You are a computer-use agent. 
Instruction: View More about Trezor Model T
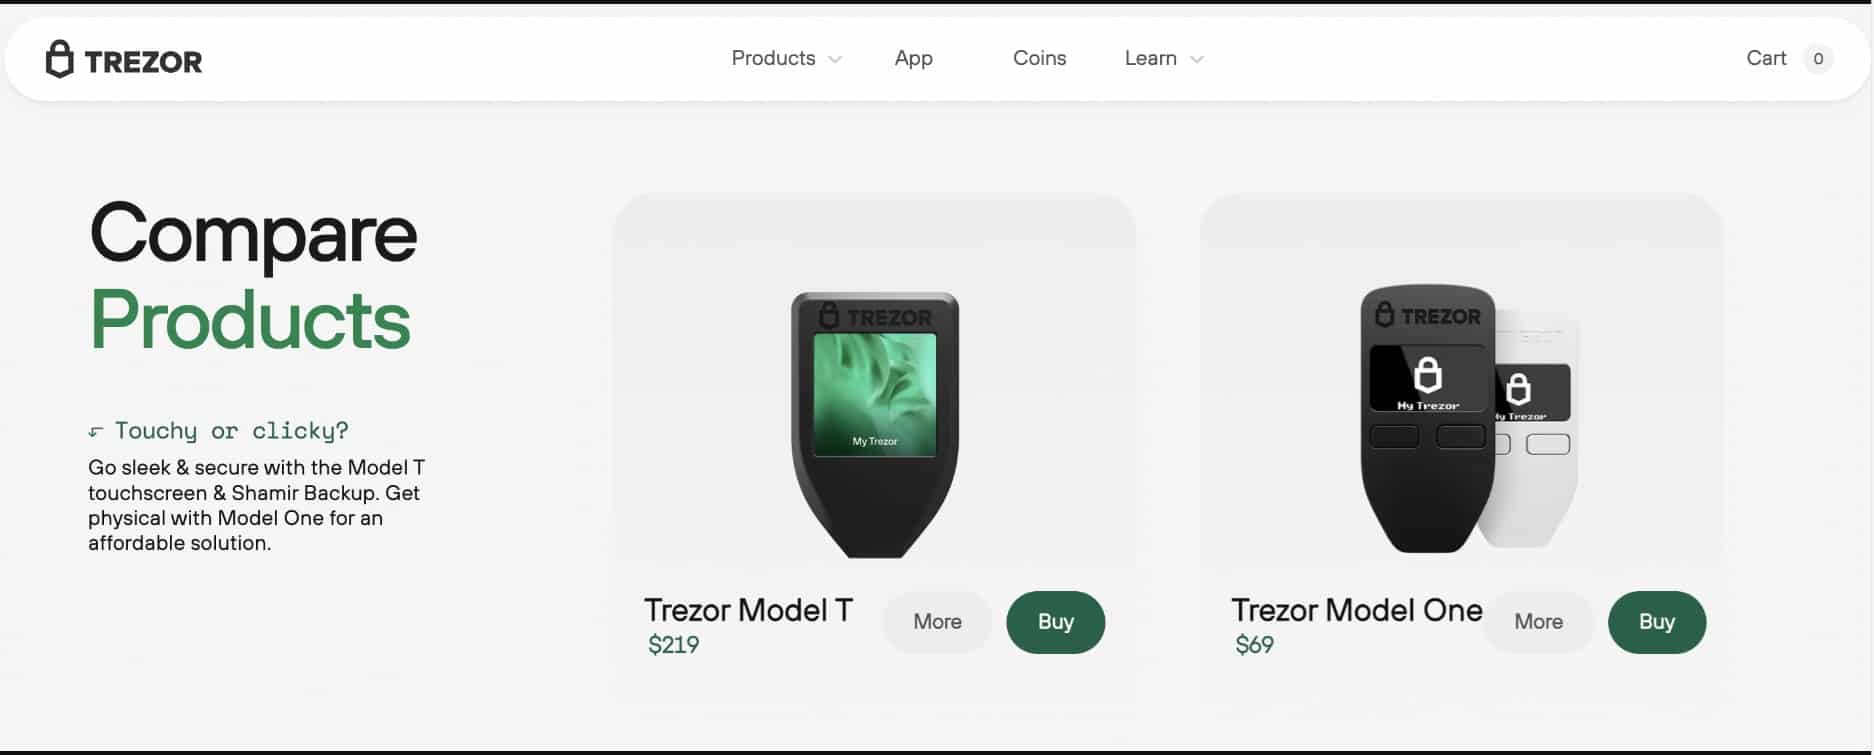tap(937, 622)
